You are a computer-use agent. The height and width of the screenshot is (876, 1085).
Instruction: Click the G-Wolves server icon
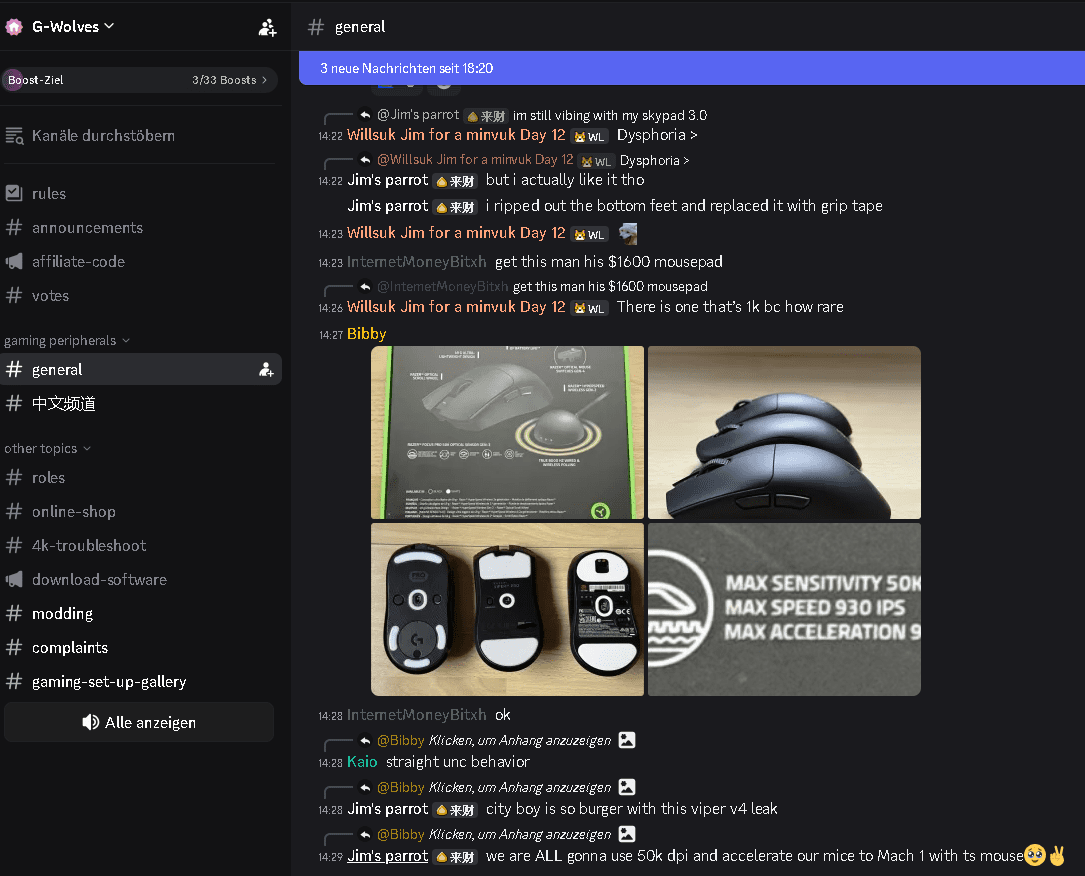click(14, 26)
